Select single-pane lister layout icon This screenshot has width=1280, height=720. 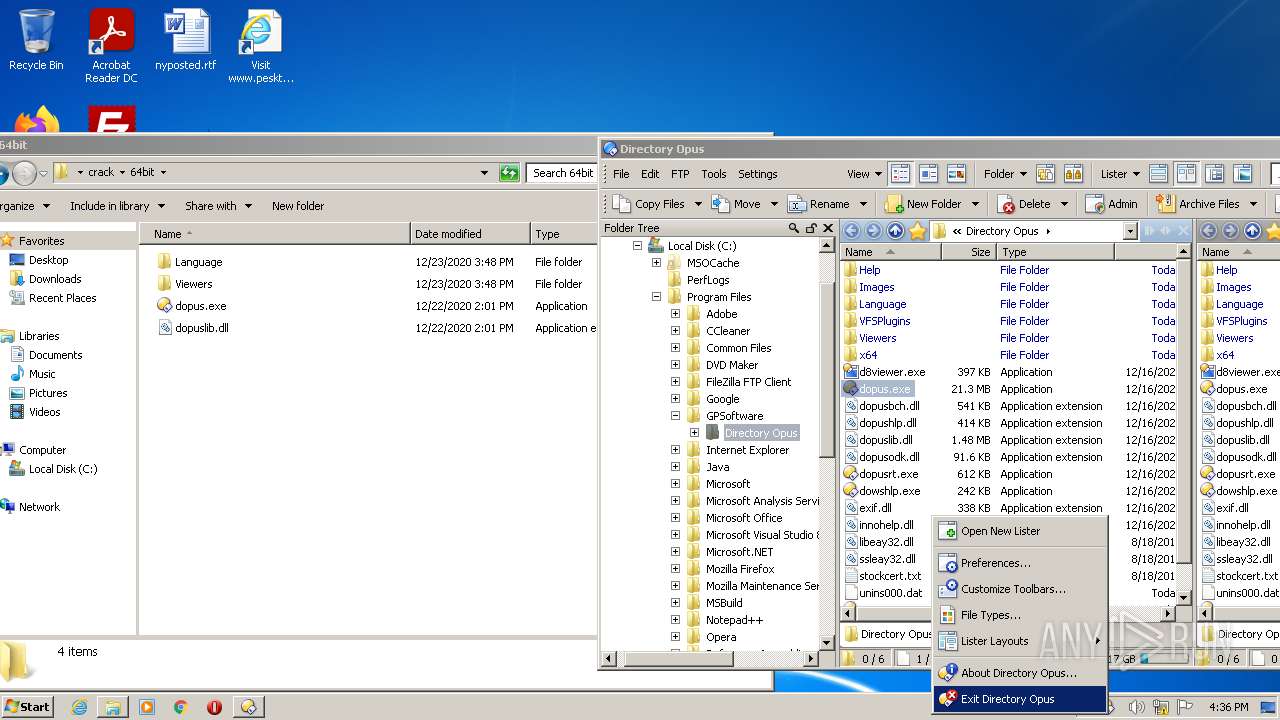[1158, 173]
